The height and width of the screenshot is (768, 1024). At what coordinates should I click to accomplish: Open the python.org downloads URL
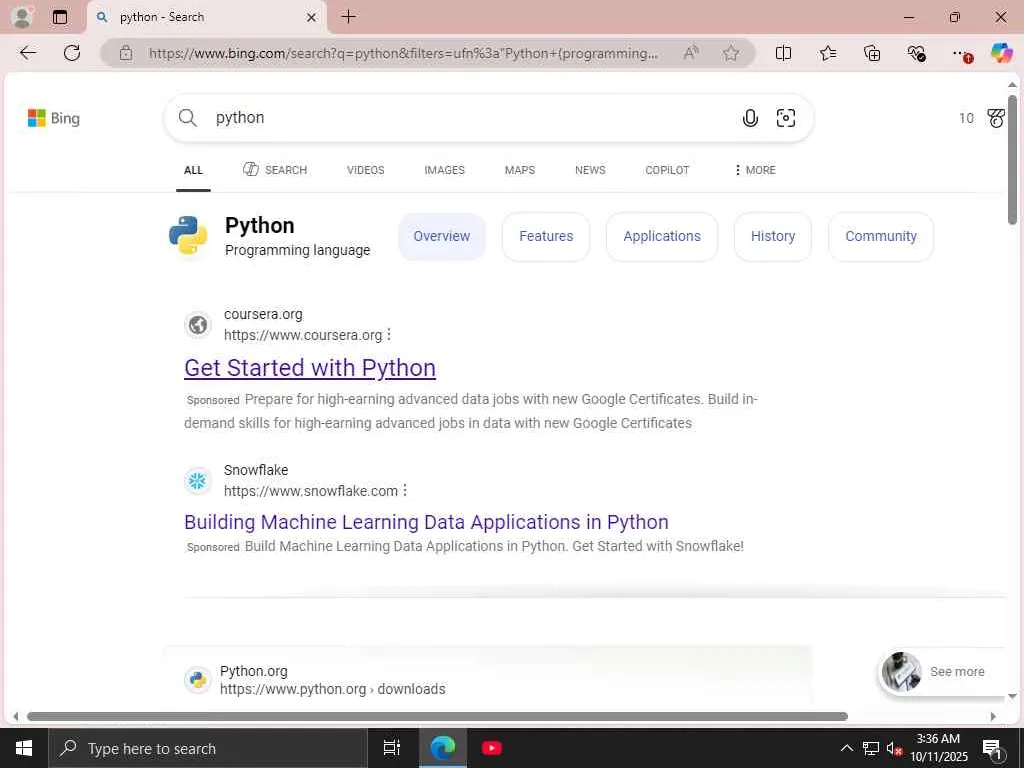pos(333,689)
